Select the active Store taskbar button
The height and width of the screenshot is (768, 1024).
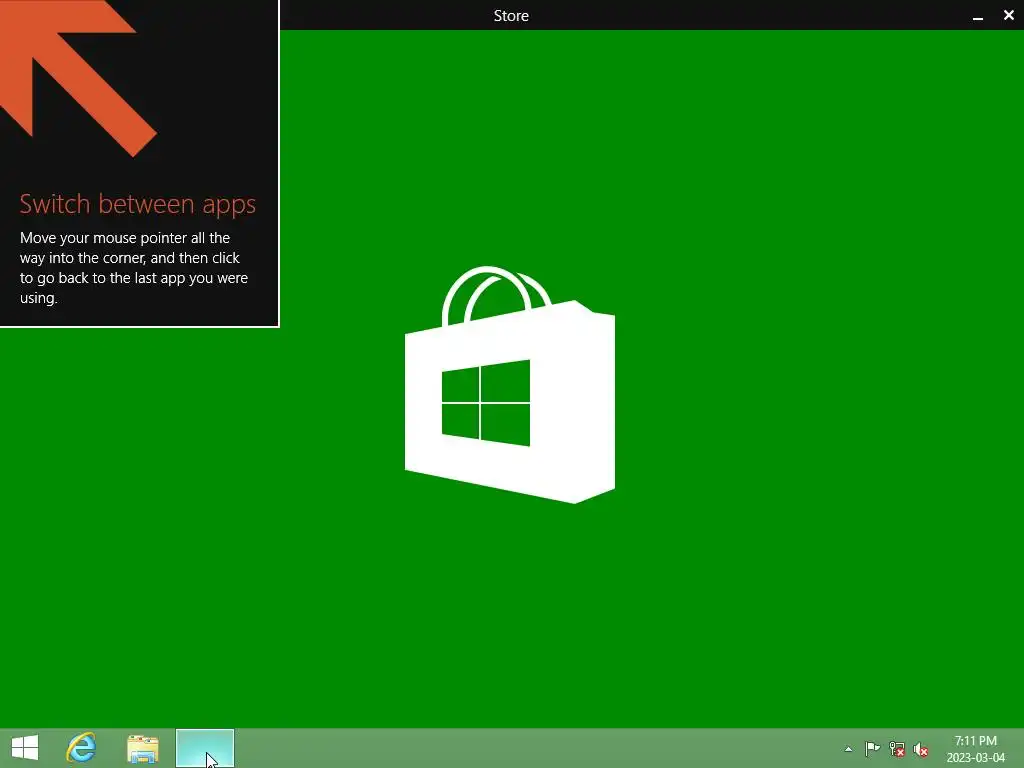click(x=205, y=748)
